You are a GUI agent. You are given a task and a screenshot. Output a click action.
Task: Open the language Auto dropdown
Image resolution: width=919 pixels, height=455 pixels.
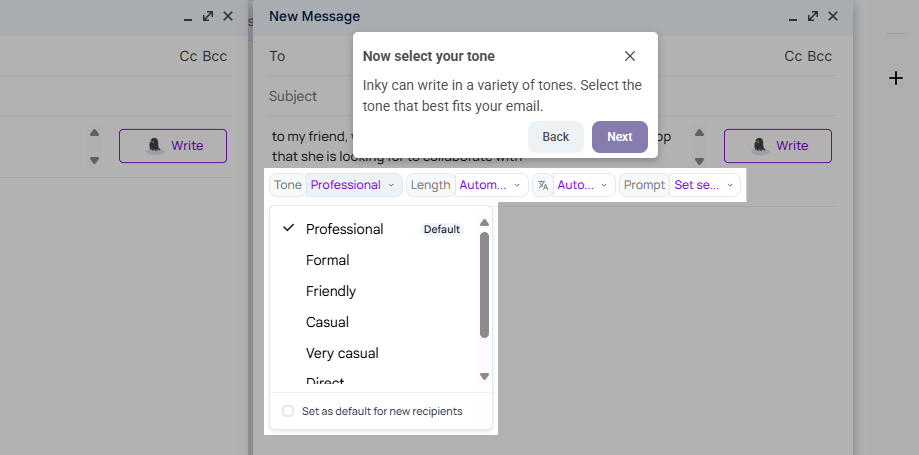click(584, 185)
